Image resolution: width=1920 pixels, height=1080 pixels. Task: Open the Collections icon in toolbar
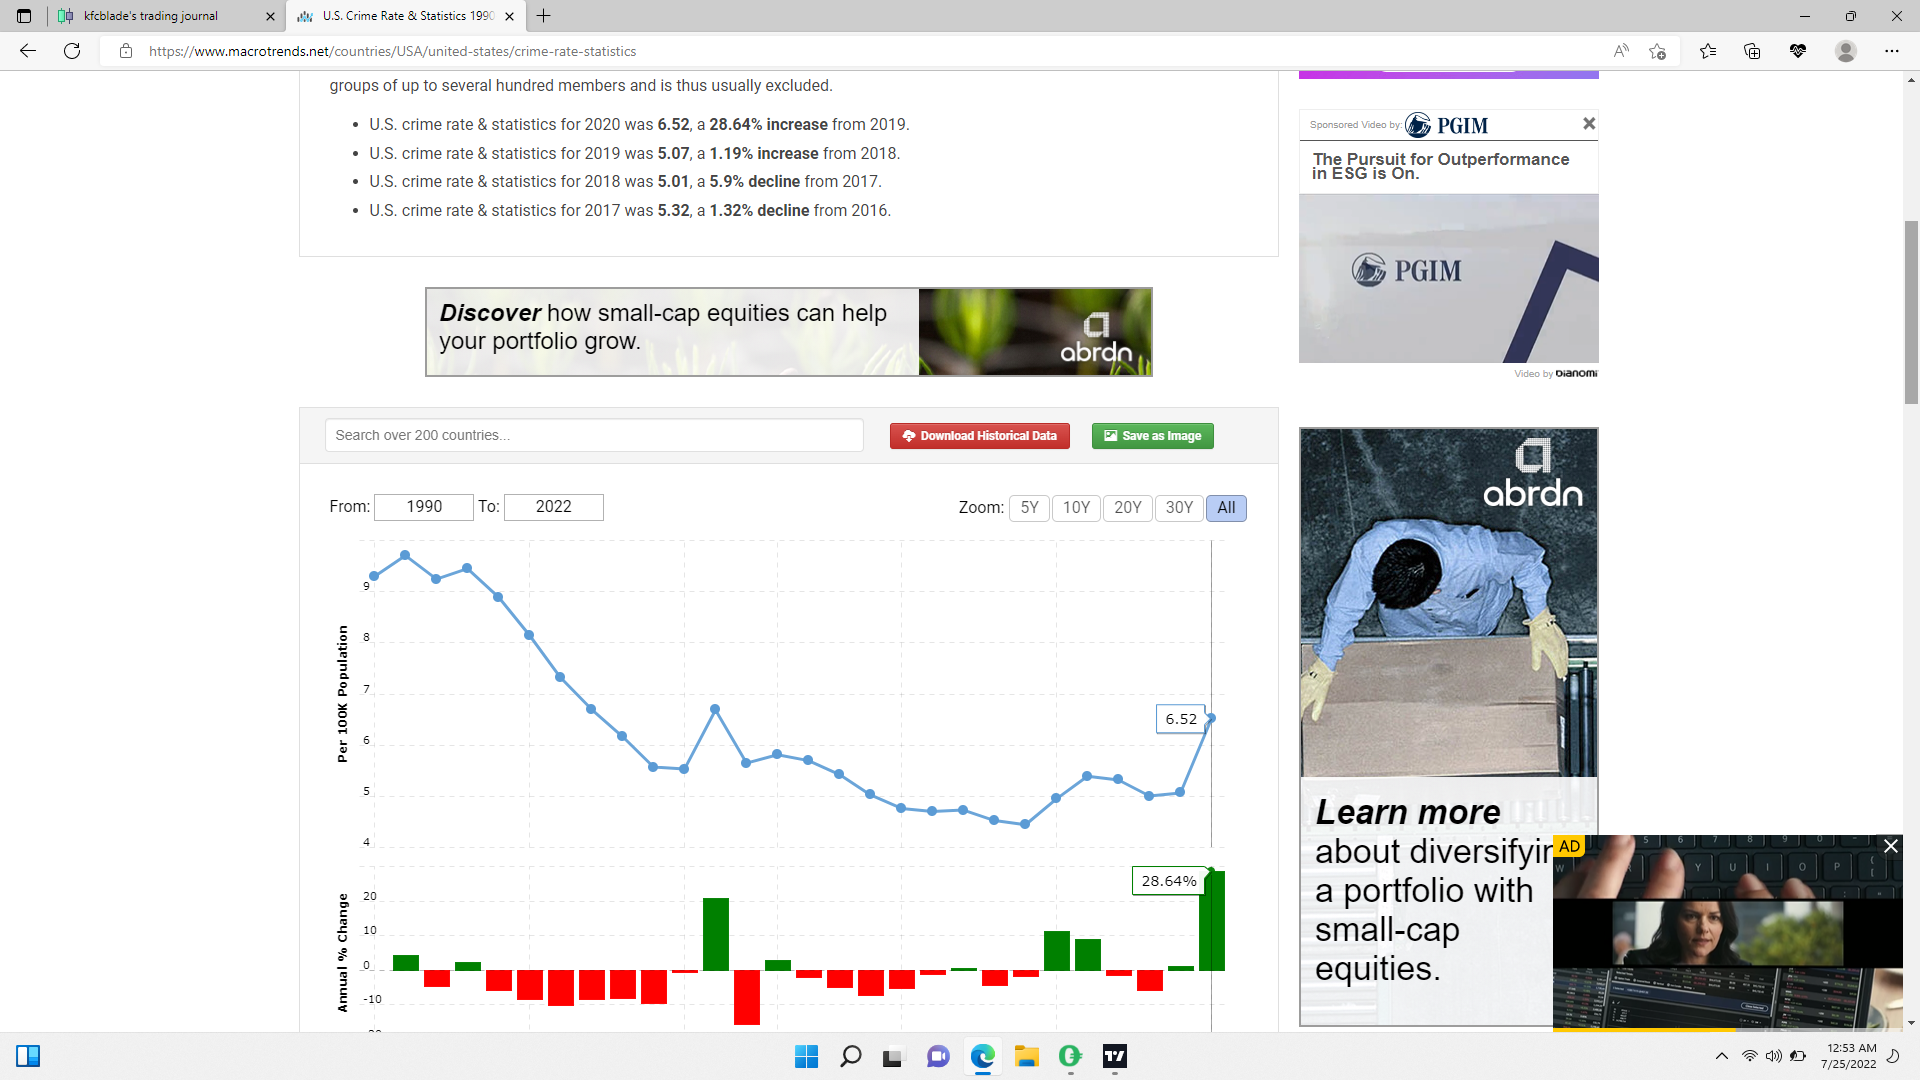click(1752, 51)
